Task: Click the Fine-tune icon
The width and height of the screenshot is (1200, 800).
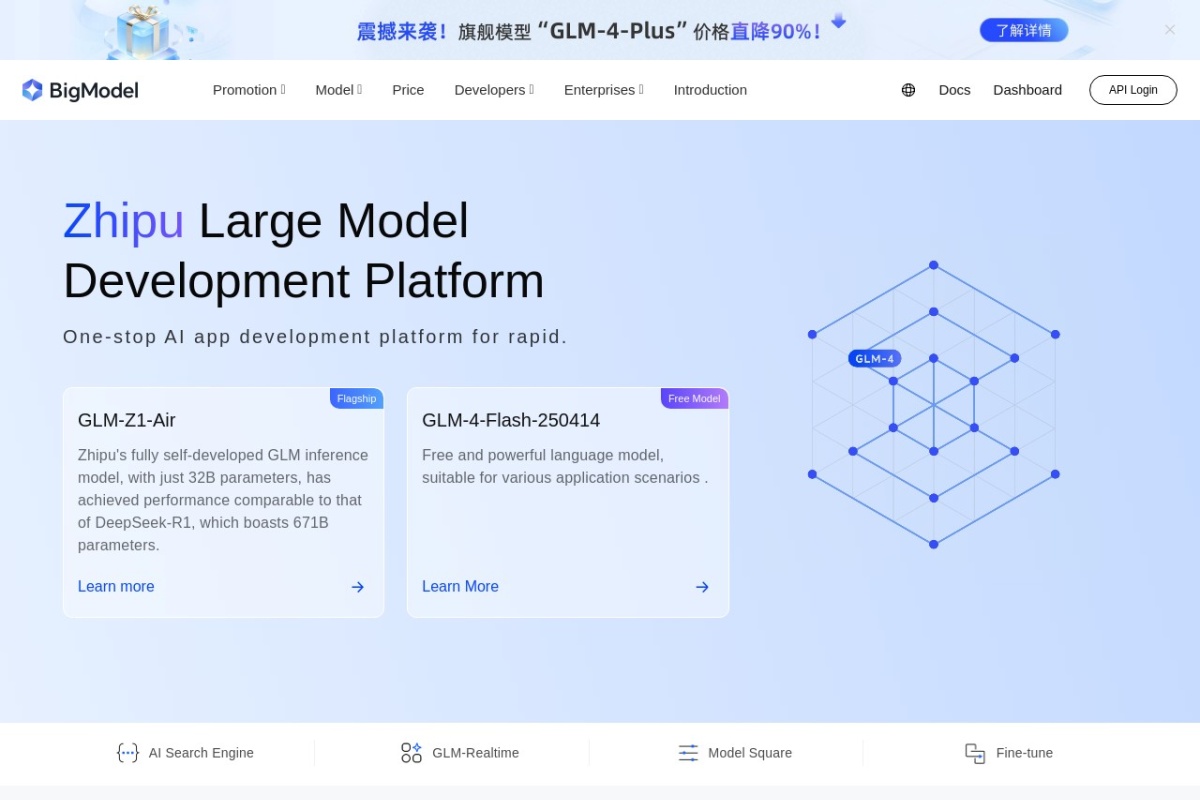Action: coord(975,752)
